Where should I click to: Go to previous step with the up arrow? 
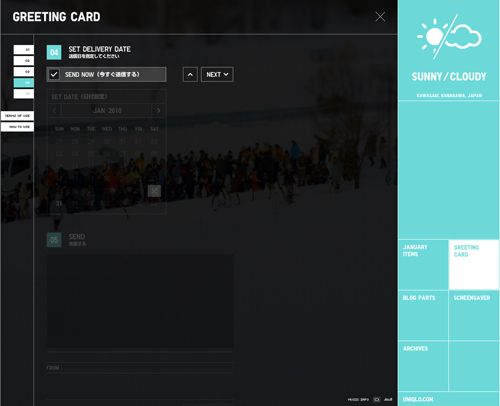tap(190, 74)
